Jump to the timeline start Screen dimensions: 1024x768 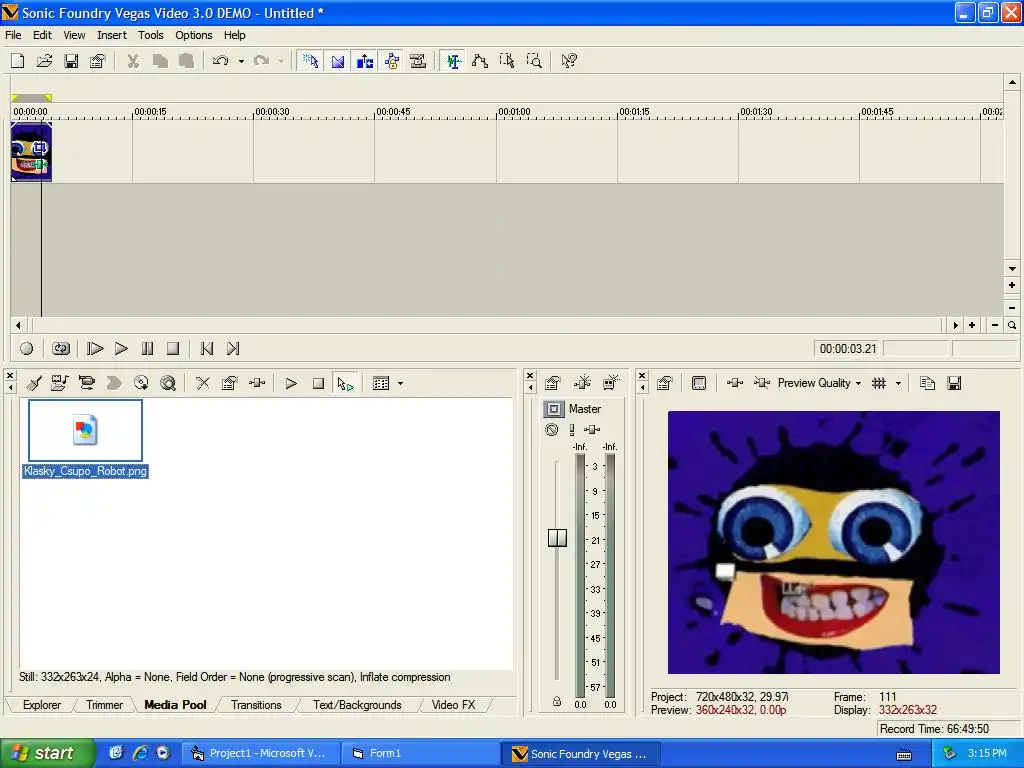pos(207,349)
